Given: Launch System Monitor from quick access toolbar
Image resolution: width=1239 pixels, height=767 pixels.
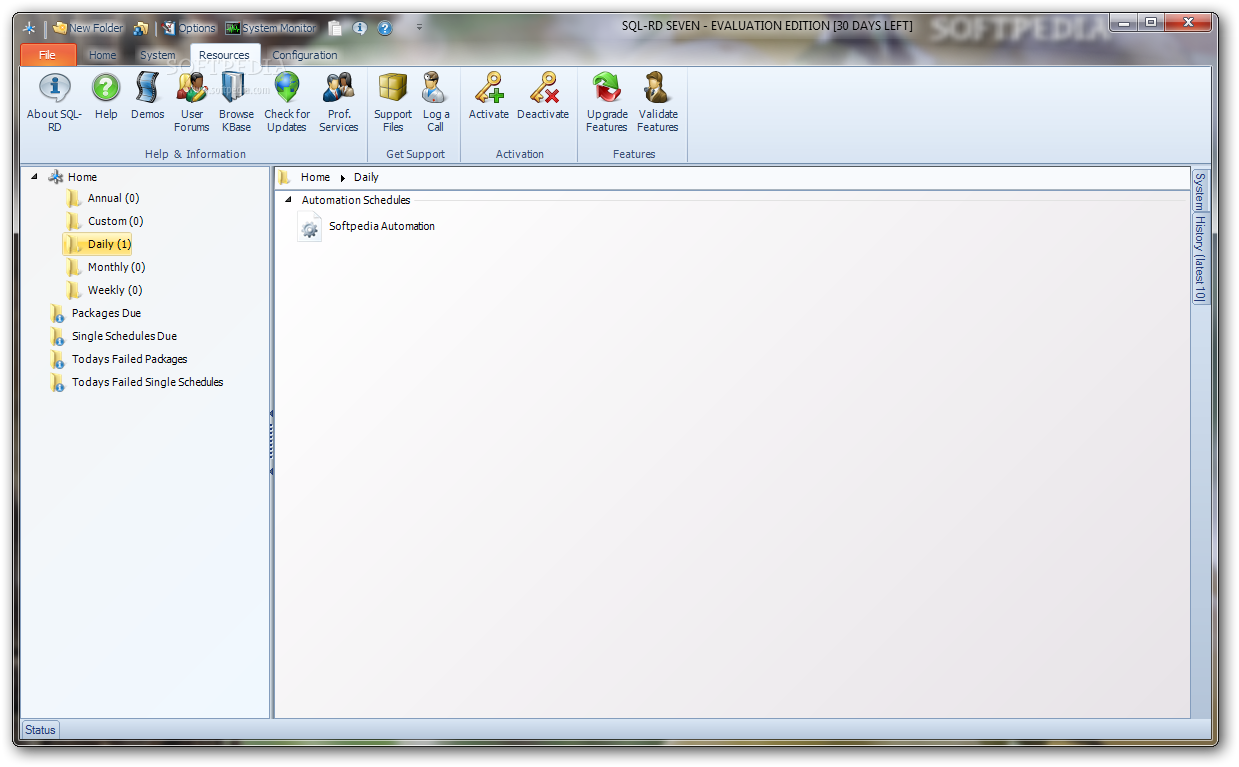Looking at the screenshot, I should tap(271, 28).
